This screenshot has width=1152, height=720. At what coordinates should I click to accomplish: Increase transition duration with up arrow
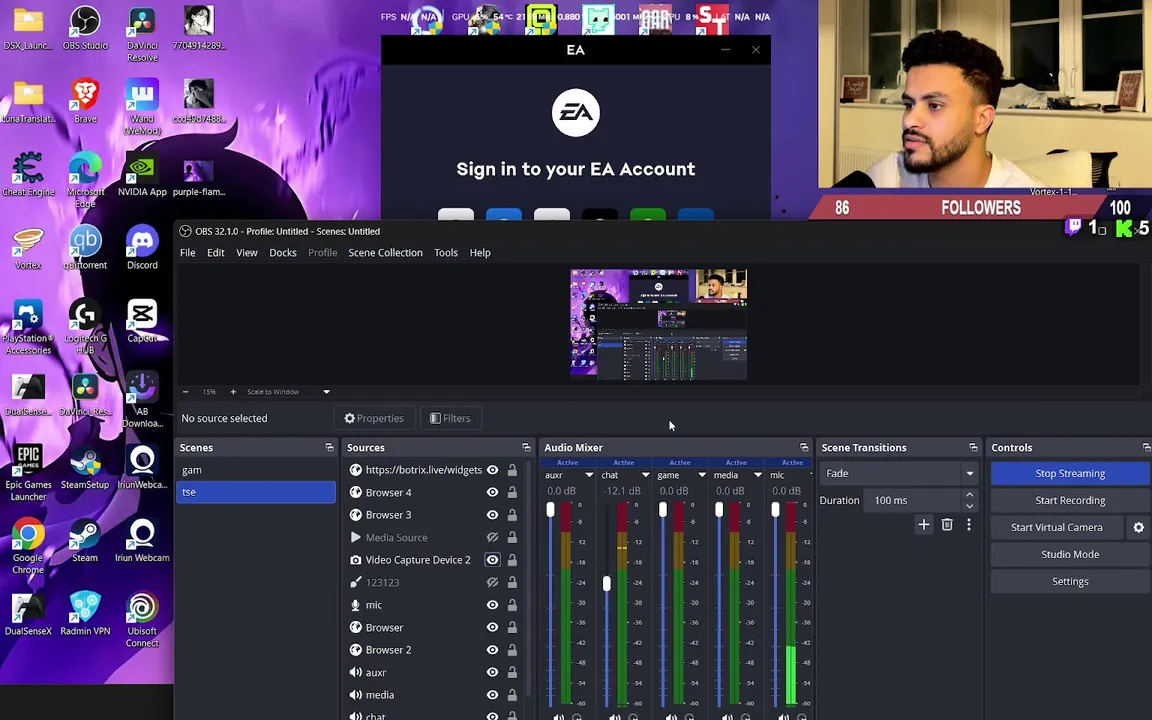(x=970, y=495)
